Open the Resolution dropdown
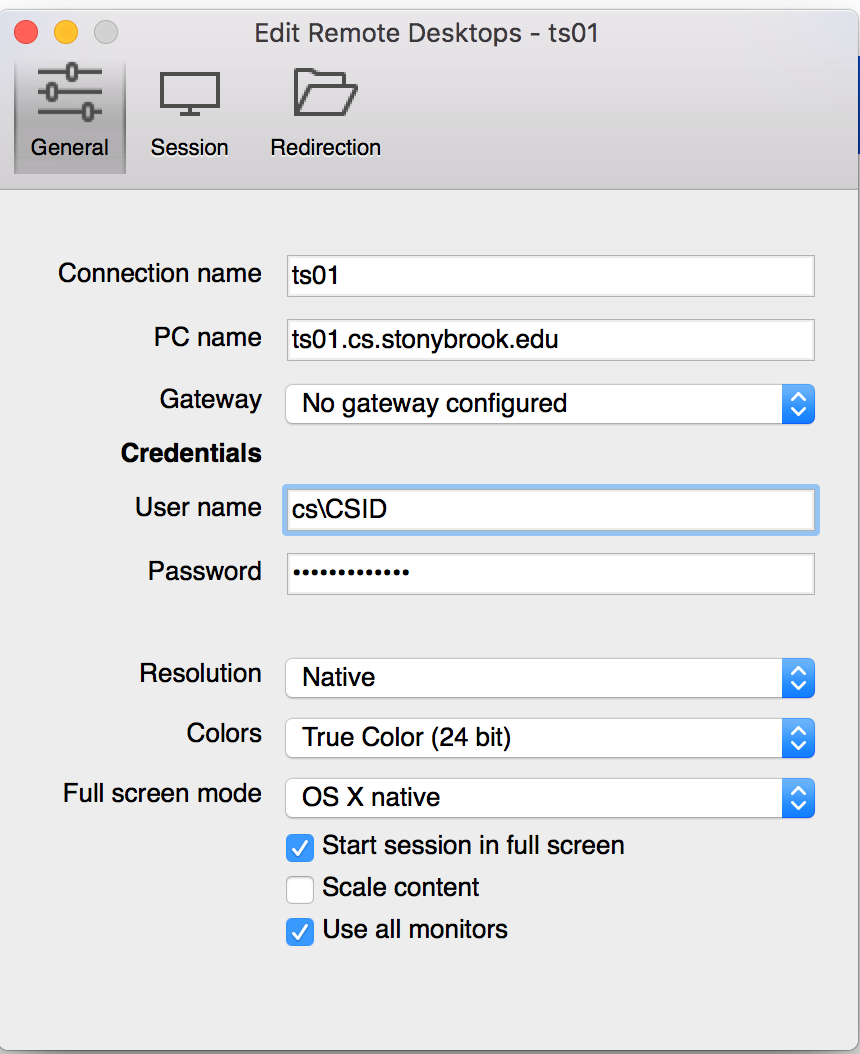The height and width of the screenshot is (1054, 860). click(550, 678)
